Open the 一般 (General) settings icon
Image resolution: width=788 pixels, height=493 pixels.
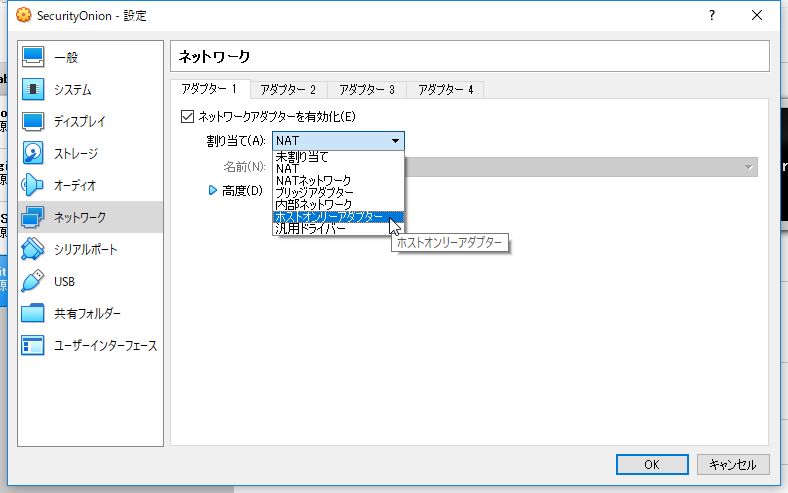pos(33,57)
